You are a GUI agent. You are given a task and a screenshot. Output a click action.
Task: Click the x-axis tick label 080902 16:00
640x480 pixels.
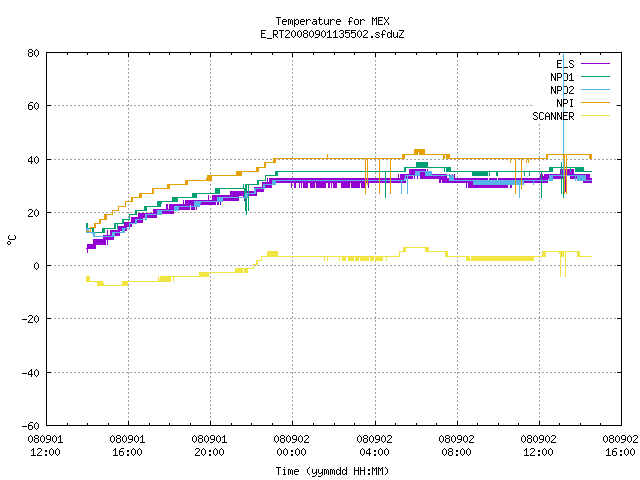pyautogui.click(x=620, y=446)
